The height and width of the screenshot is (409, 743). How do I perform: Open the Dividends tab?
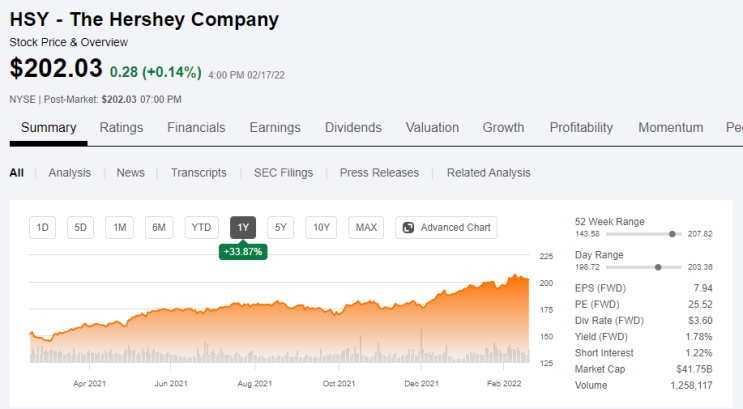353,127
